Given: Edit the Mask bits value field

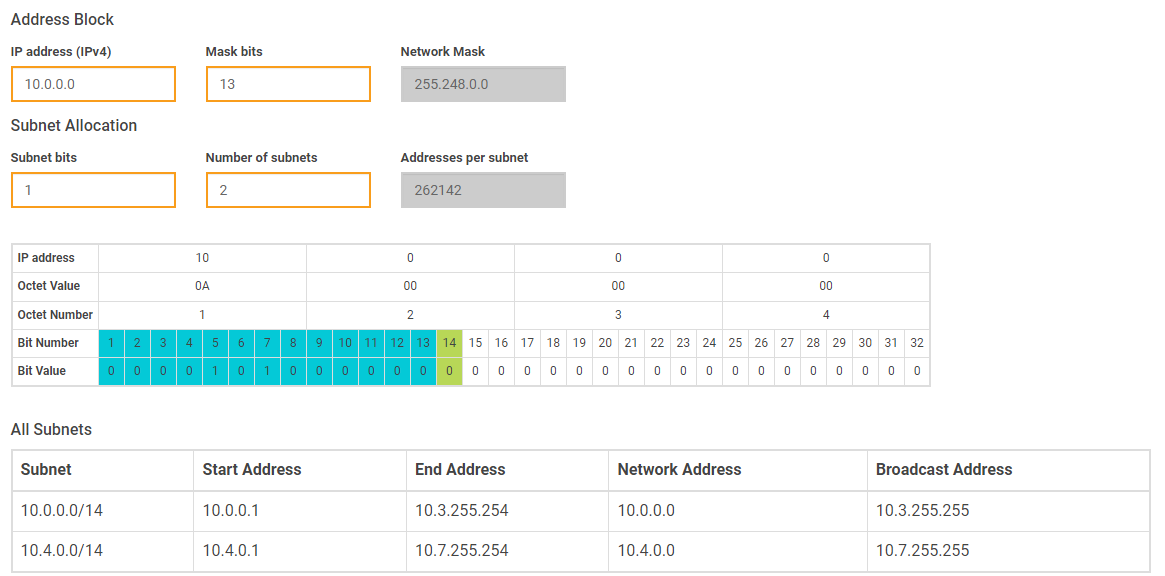Looking at the screenshot, I should point(288,84).
